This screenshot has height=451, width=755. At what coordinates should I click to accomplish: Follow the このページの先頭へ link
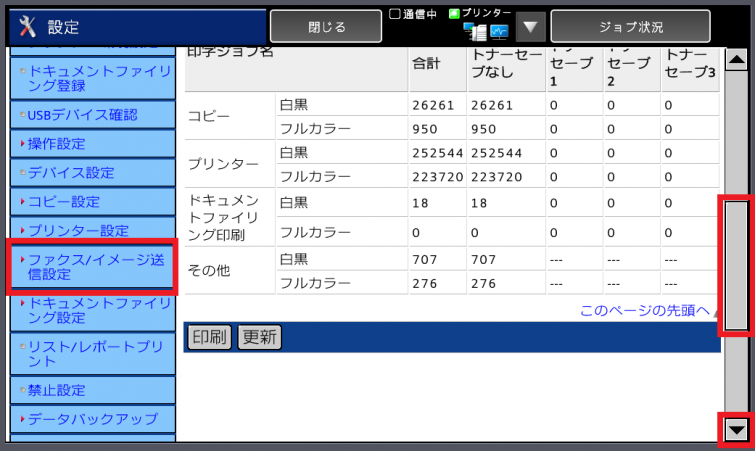[649, 310]
